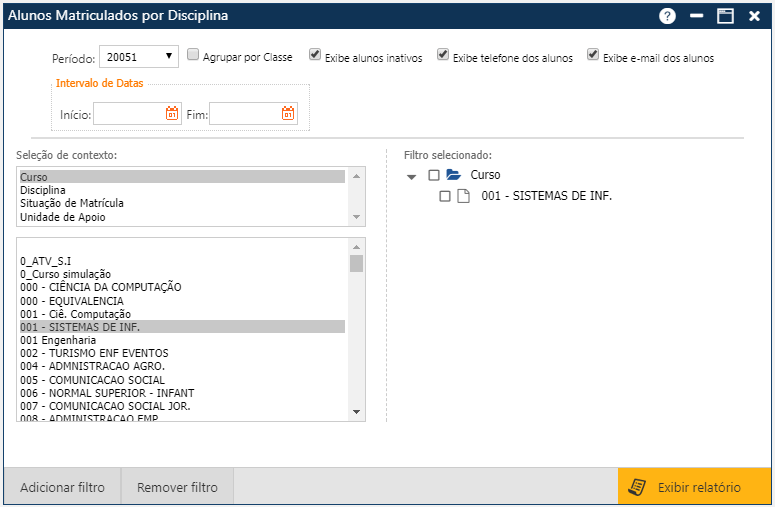
Task: Open the Período dropdown
Action: [x=139, y=57]
